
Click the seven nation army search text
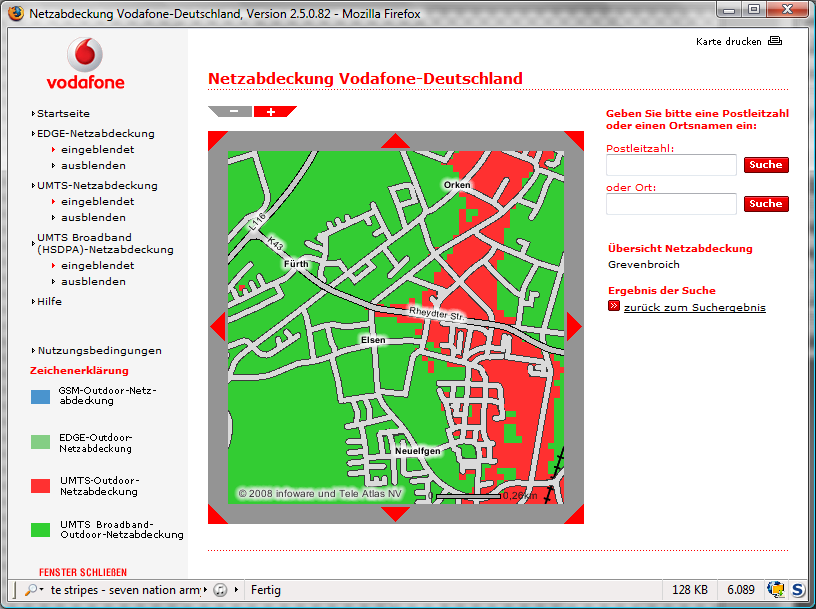125,590
